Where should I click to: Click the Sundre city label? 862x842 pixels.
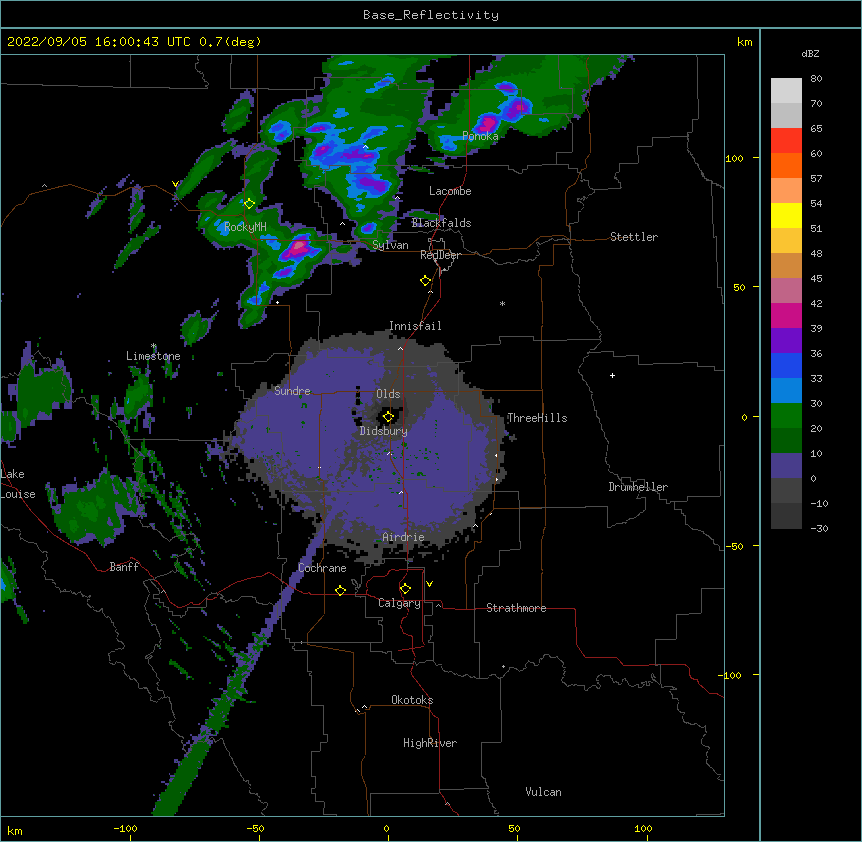coord(292,391)
